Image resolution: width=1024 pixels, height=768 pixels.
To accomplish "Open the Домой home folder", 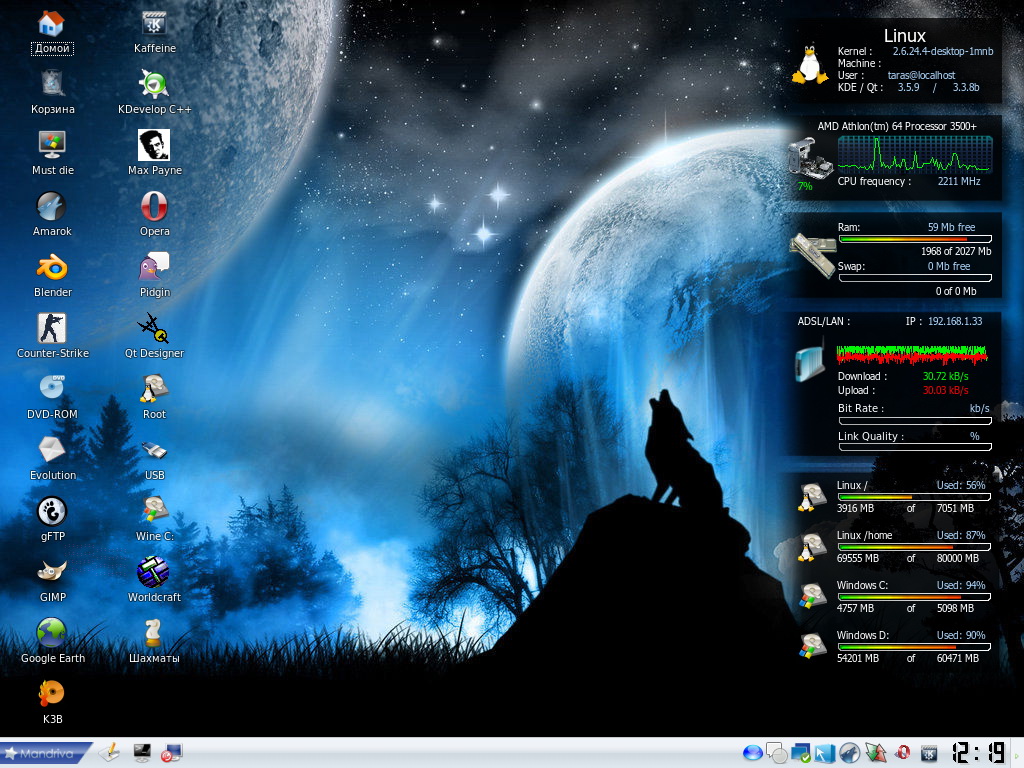I will click(x=53, y=24).
